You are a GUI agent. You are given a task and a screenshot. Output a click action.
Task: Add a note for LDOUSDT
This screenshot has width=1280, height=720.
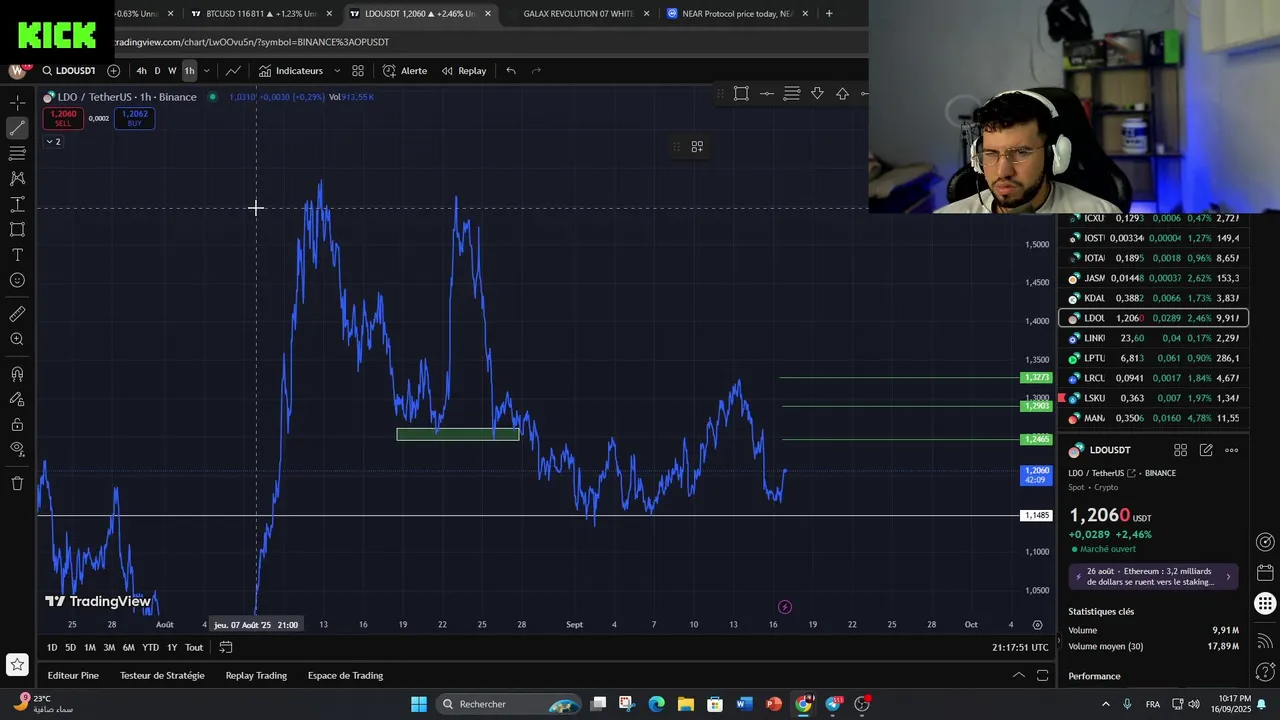click(1206, 450)
